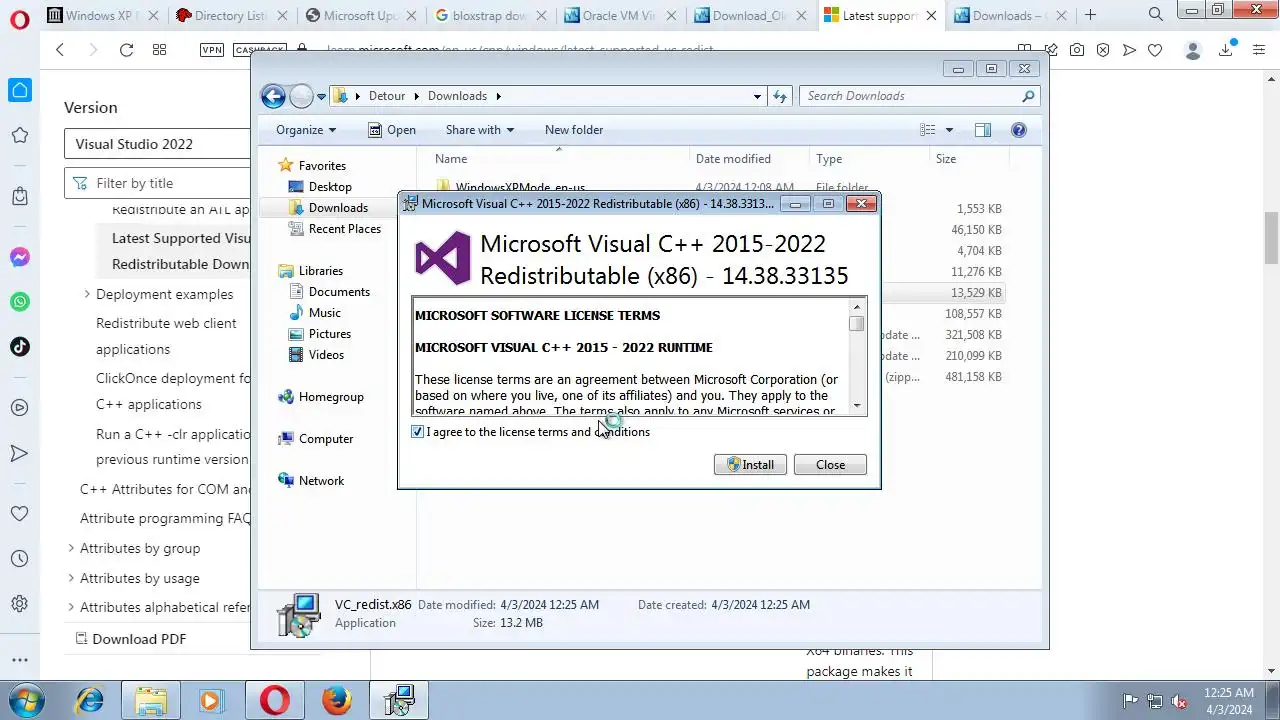Select Recent Places in the navigation pane
The height and width of the screenshot is (720, 1280).
click(x=345, y=229)
